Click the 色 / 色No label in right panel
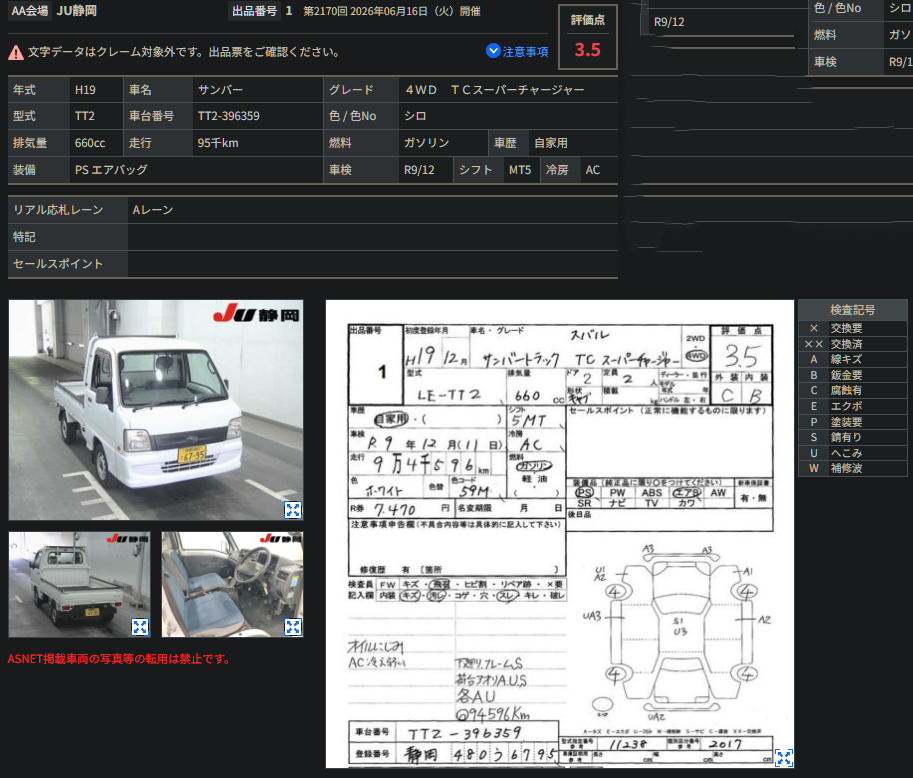 tap(837, 8)
